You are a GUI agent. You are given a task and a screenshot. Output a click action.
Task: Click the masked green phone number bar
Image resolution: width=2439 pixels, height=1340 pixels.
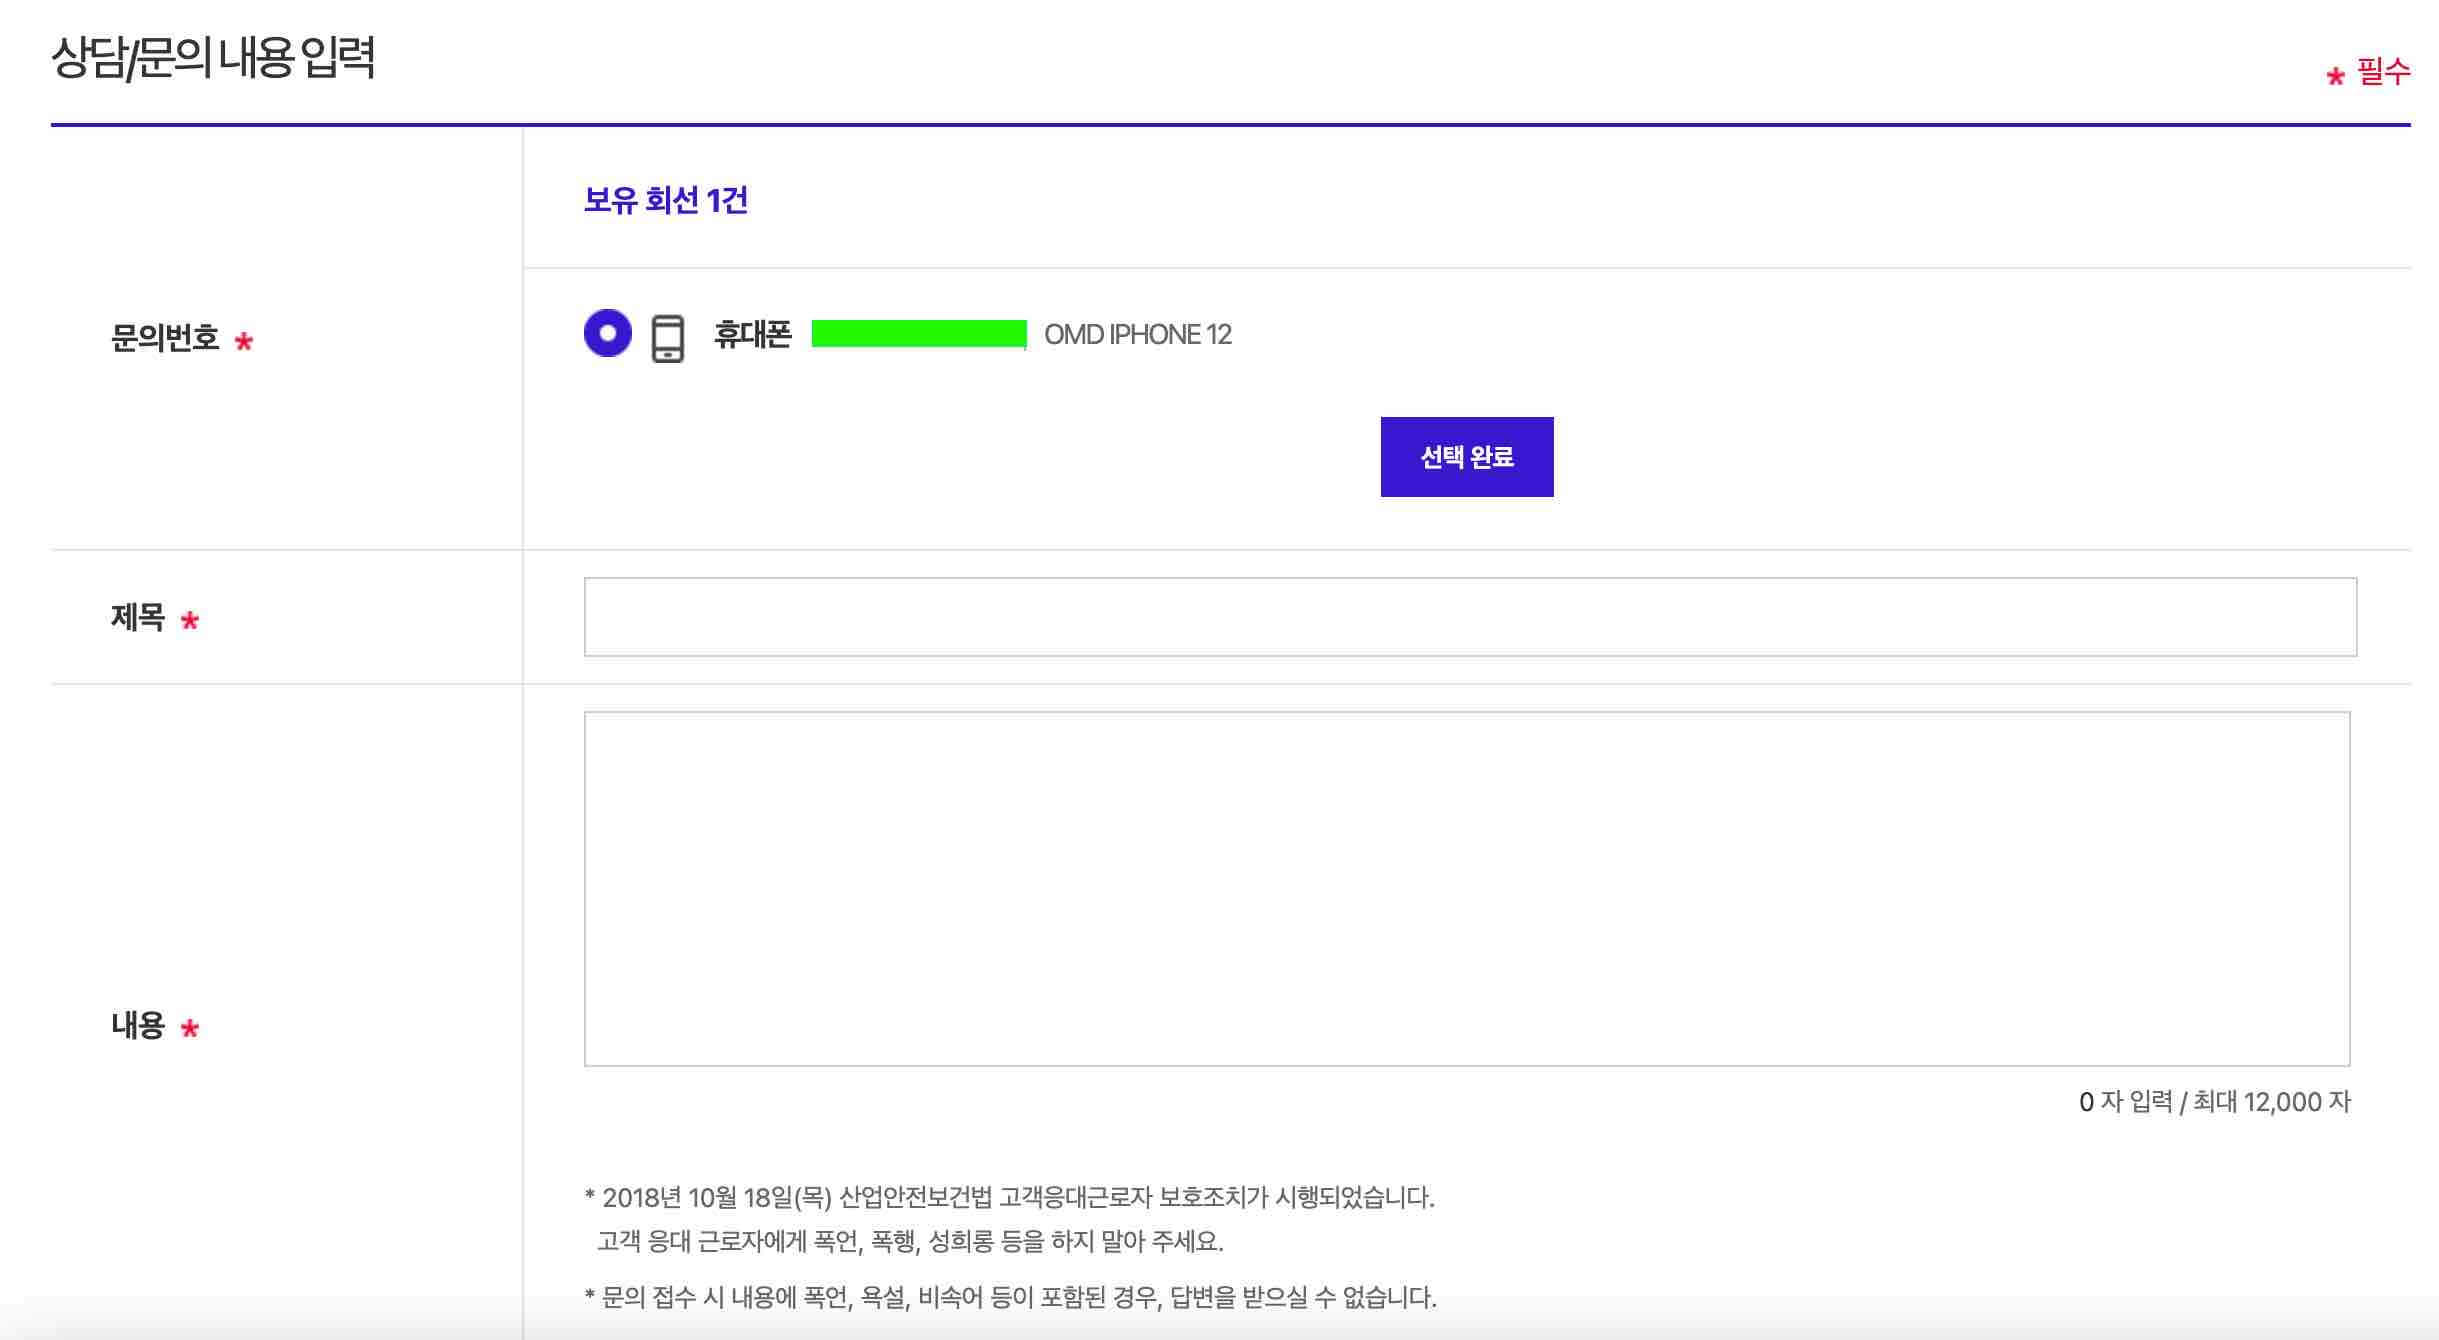coord(920,334)
